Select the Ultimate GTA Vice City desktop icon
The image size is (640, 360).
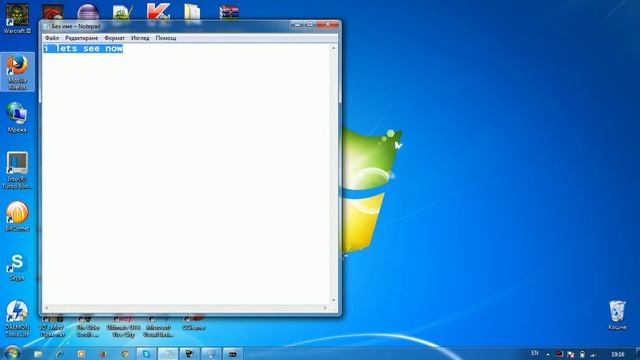(123, 327)
